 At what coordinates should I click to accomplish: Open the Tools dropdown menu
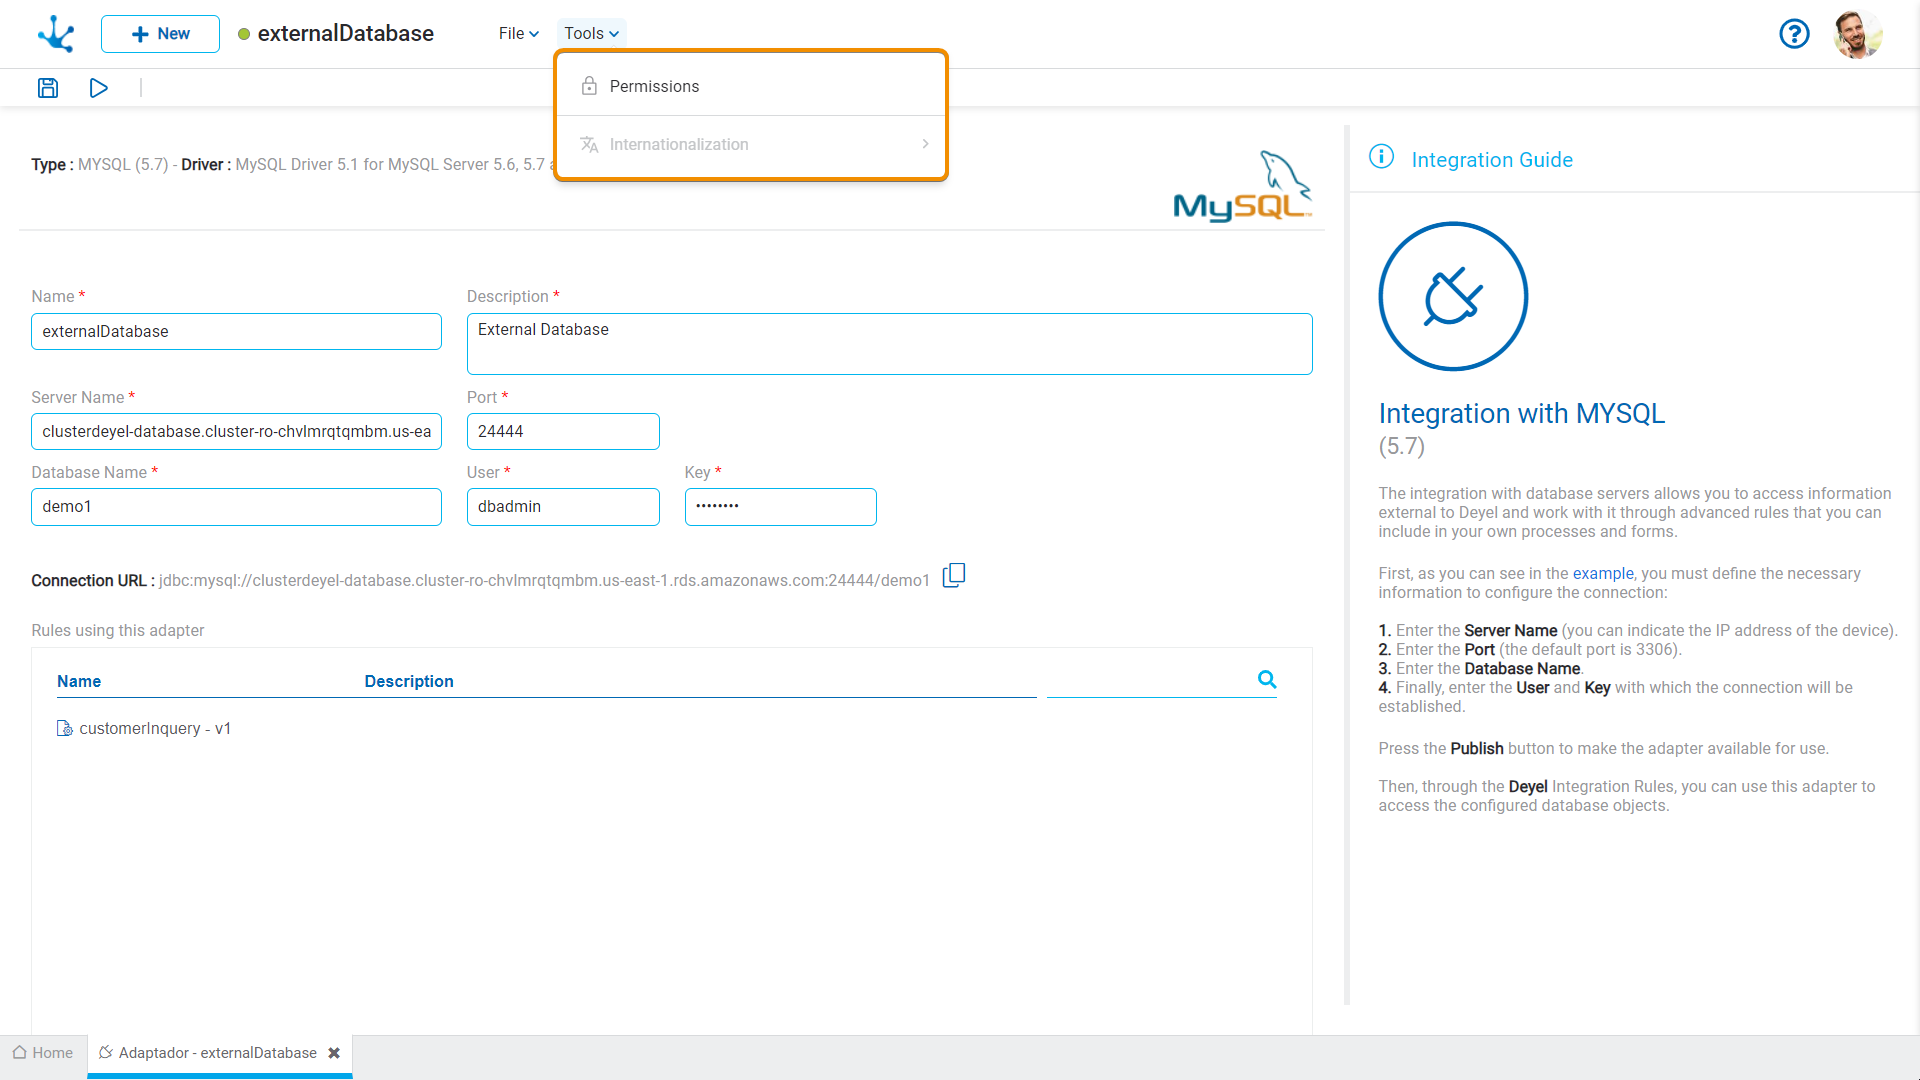(593, 33)
